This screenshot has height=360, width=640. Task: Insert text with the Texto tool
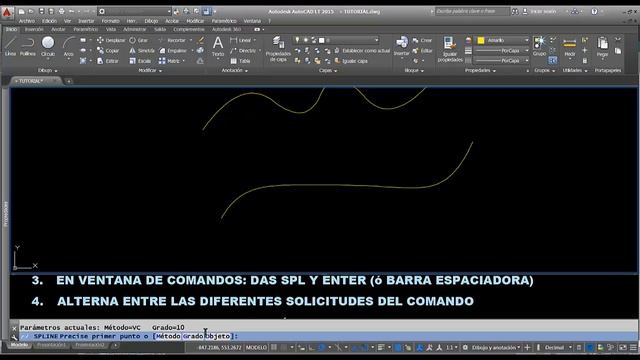218,46
